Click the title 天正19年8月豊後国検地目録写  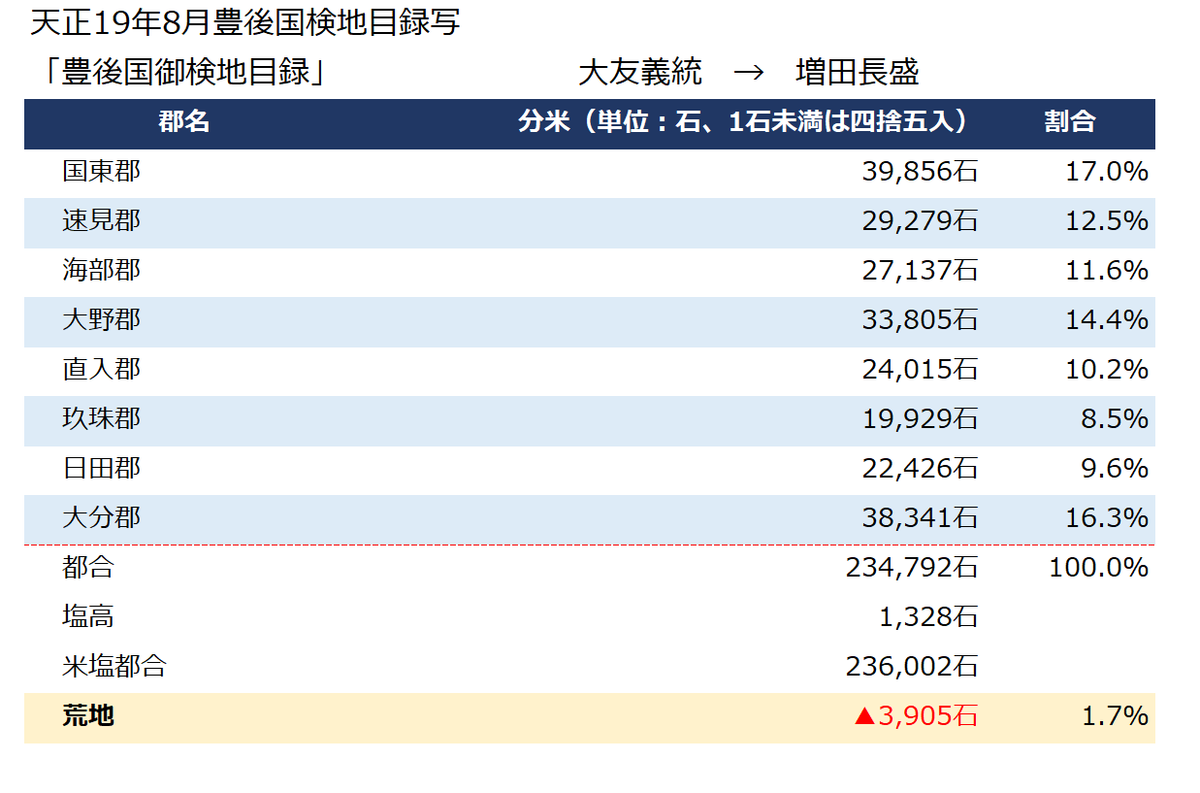tap(246, 22)
